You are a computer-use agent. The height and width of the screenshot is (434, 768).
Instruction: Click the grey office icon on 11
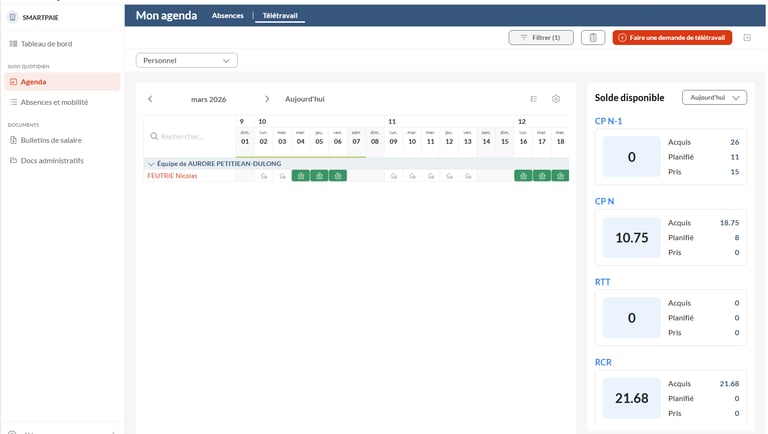[x=431, y=176]
